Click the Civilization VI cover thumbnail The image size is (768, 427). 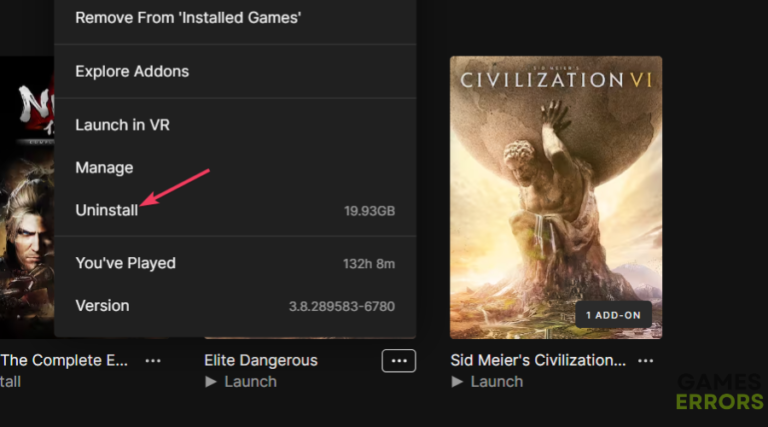(x=555, y=197)
